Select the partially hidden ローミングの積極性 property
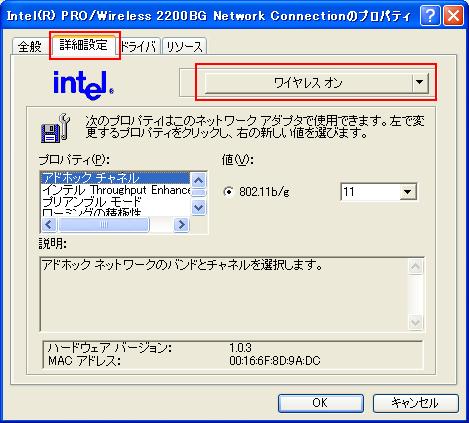The height and width of the screenshot is (423, 469). pyautogui.click(x=115, y=212)
